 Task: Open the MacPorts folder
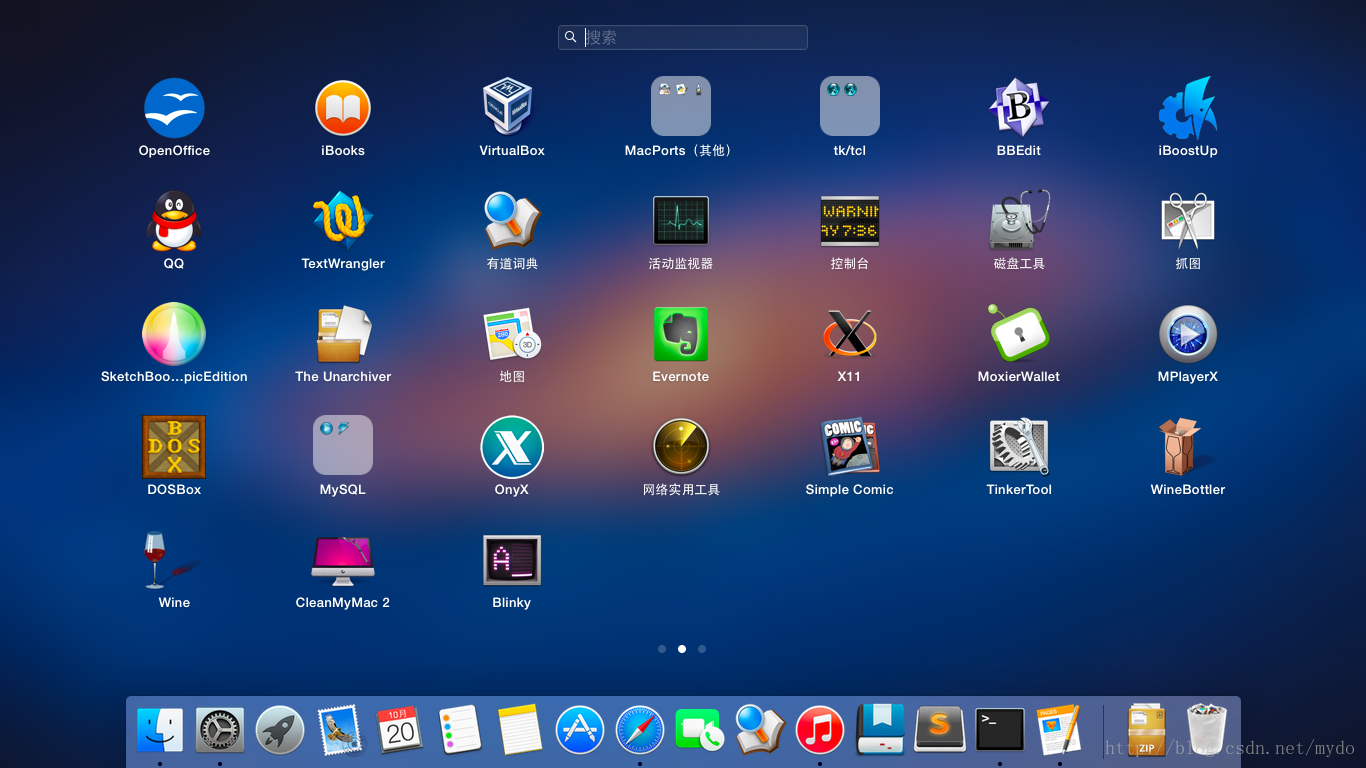(681, 106)
